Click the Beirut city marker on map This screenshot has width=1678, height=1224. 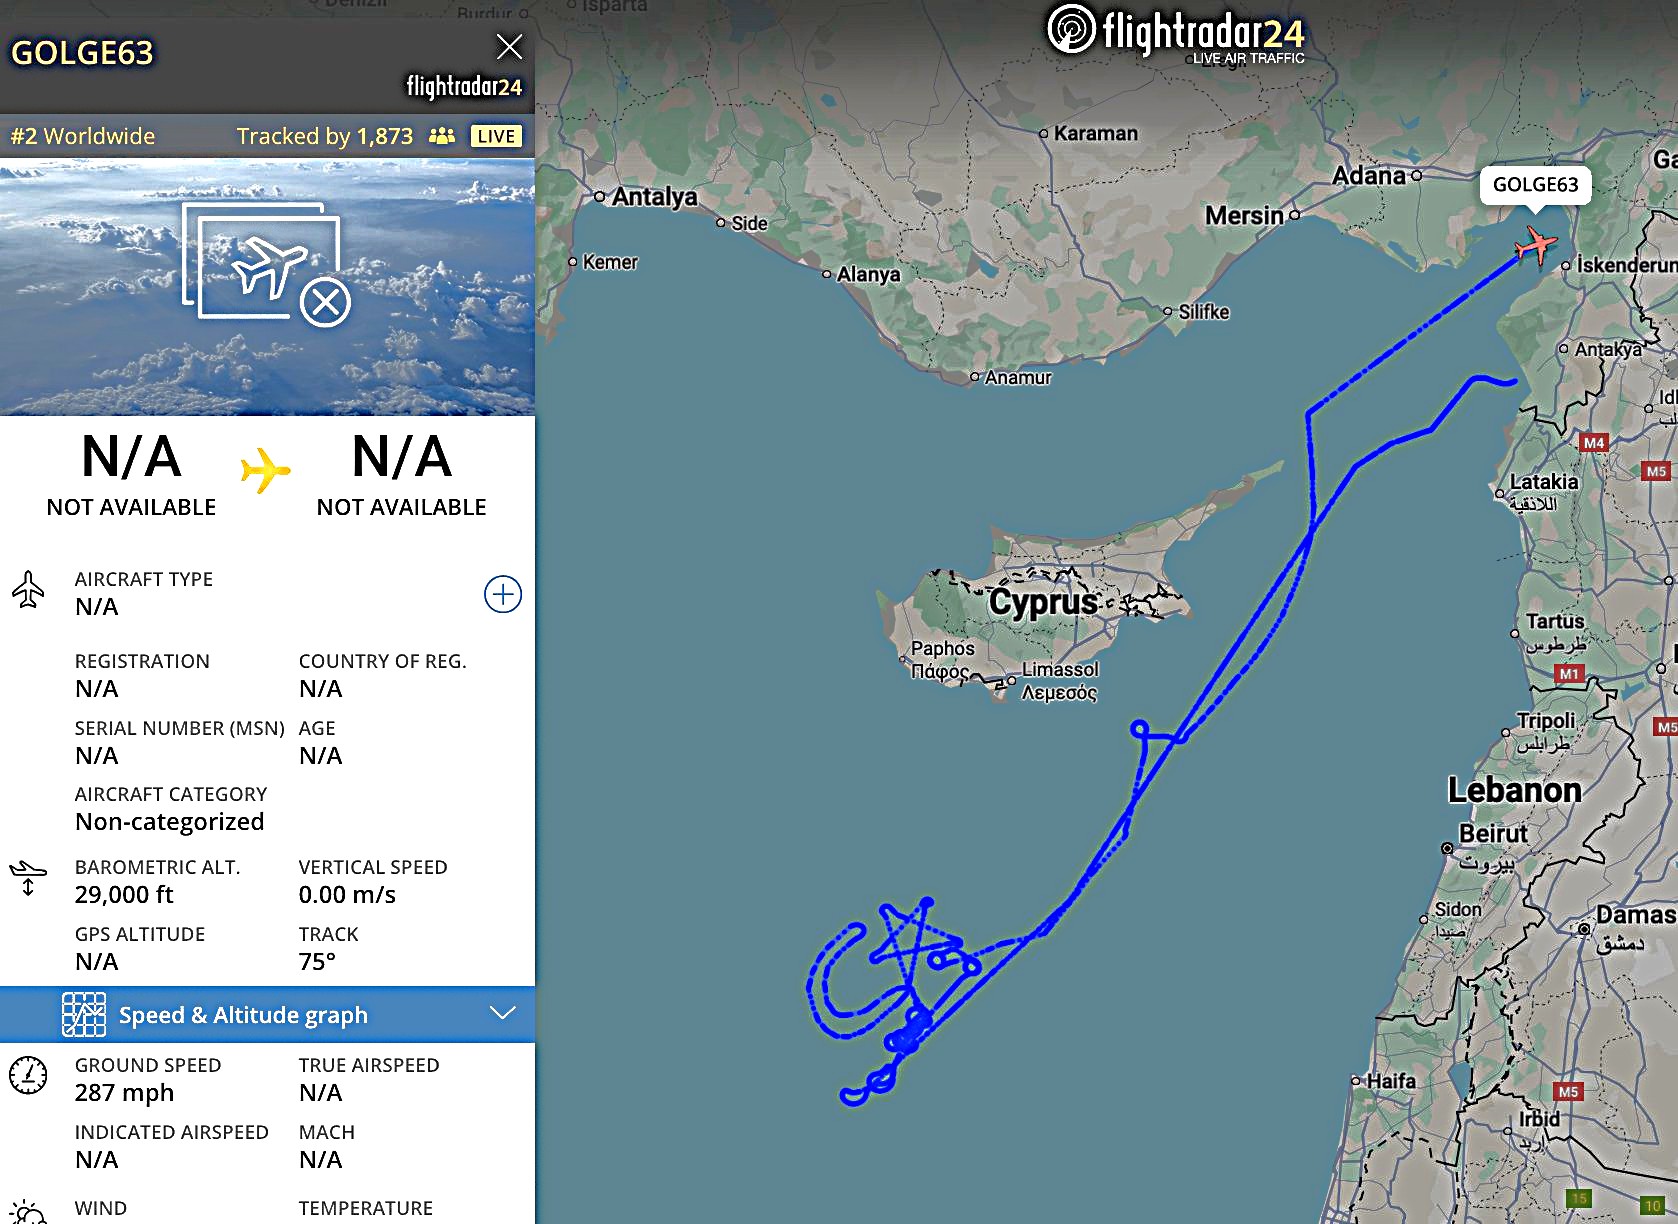point(1447,848)
